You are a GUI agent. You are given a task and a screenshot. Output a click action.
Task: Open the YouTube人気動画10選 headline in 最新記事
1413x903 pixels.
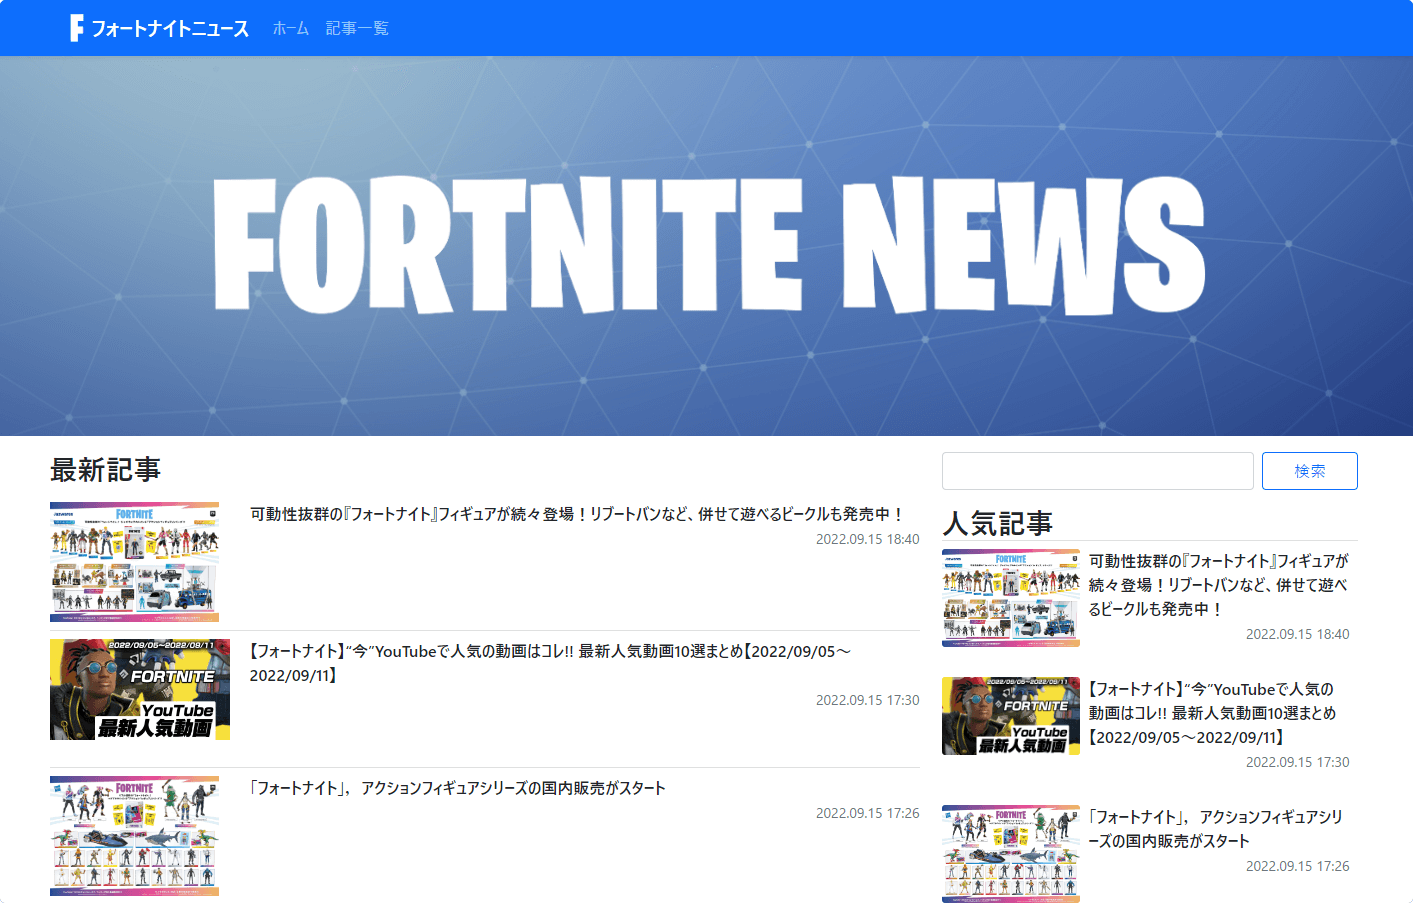550,652
